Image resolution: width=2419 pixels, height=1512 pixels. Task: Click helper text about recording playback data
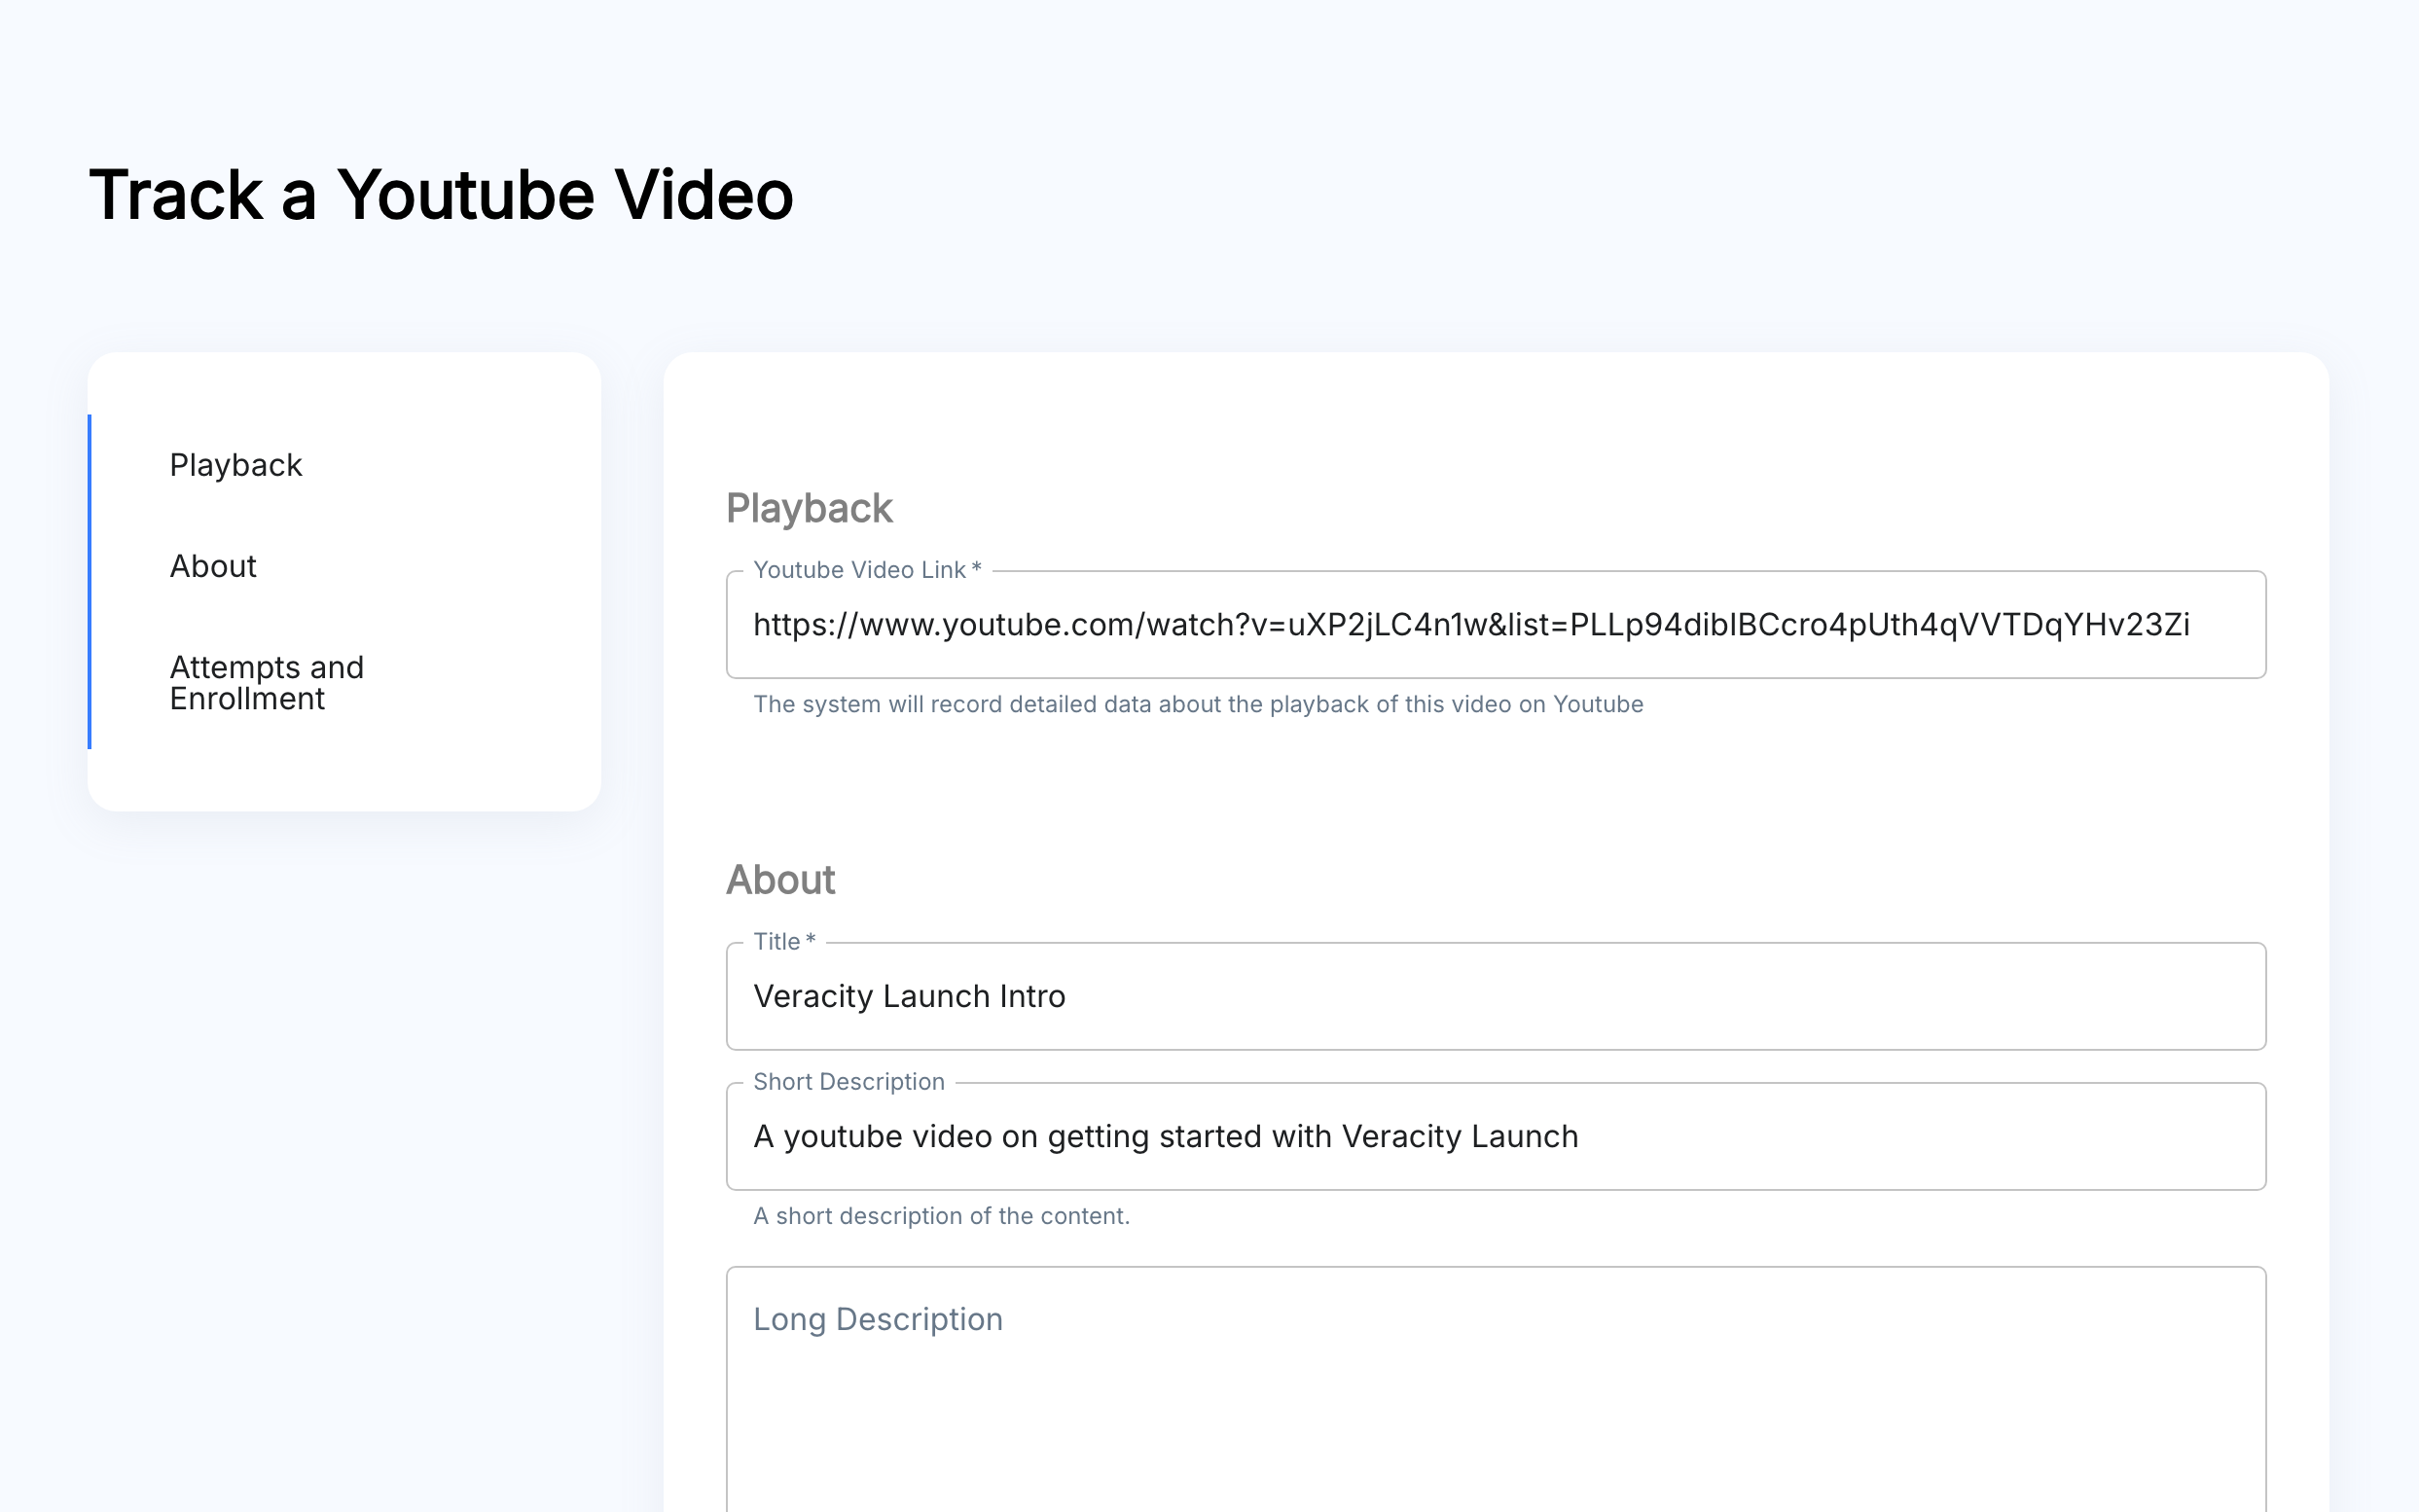tap(1197, 704)
